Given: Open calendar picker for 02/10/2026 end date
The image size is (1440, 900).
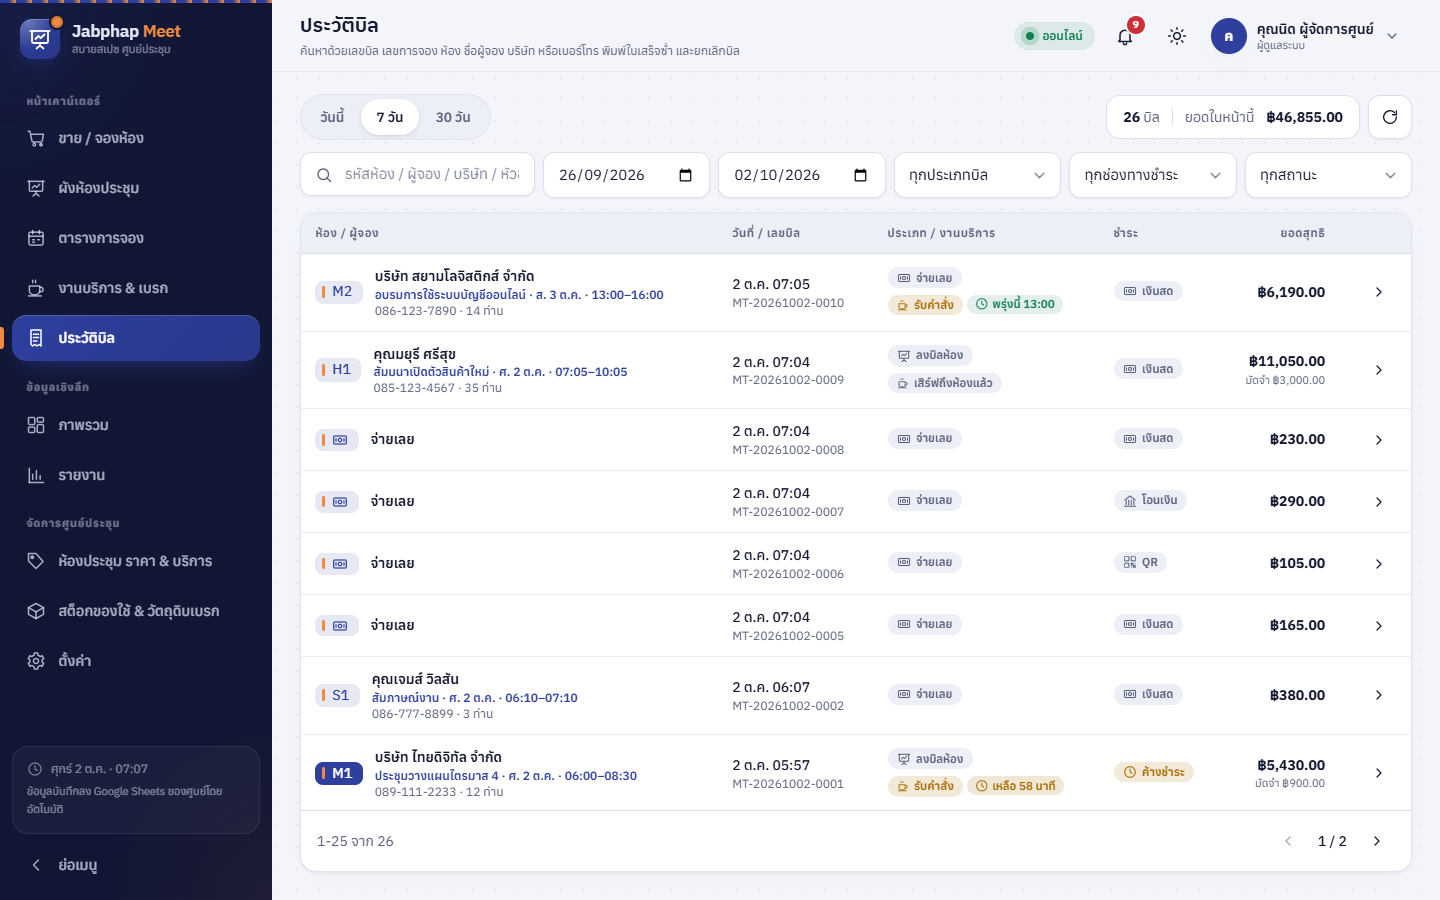Looking at the screenshot, I should click(x=861, y=175).
